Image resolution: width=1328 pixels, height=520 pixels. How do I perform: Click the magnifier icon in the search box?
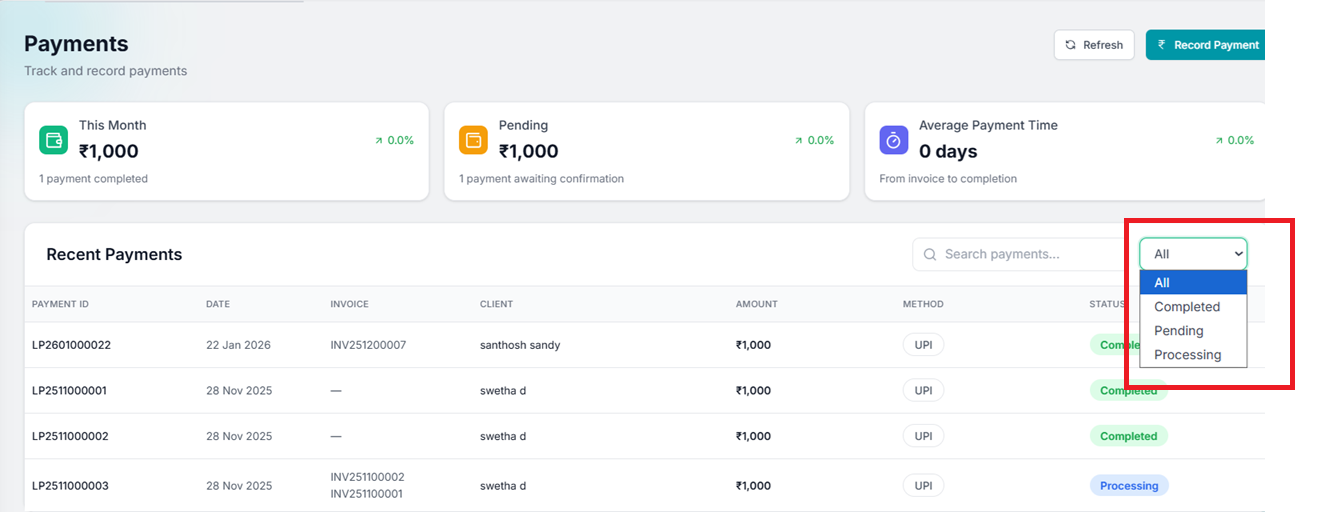pyautogui.click(x=930, y=254)
